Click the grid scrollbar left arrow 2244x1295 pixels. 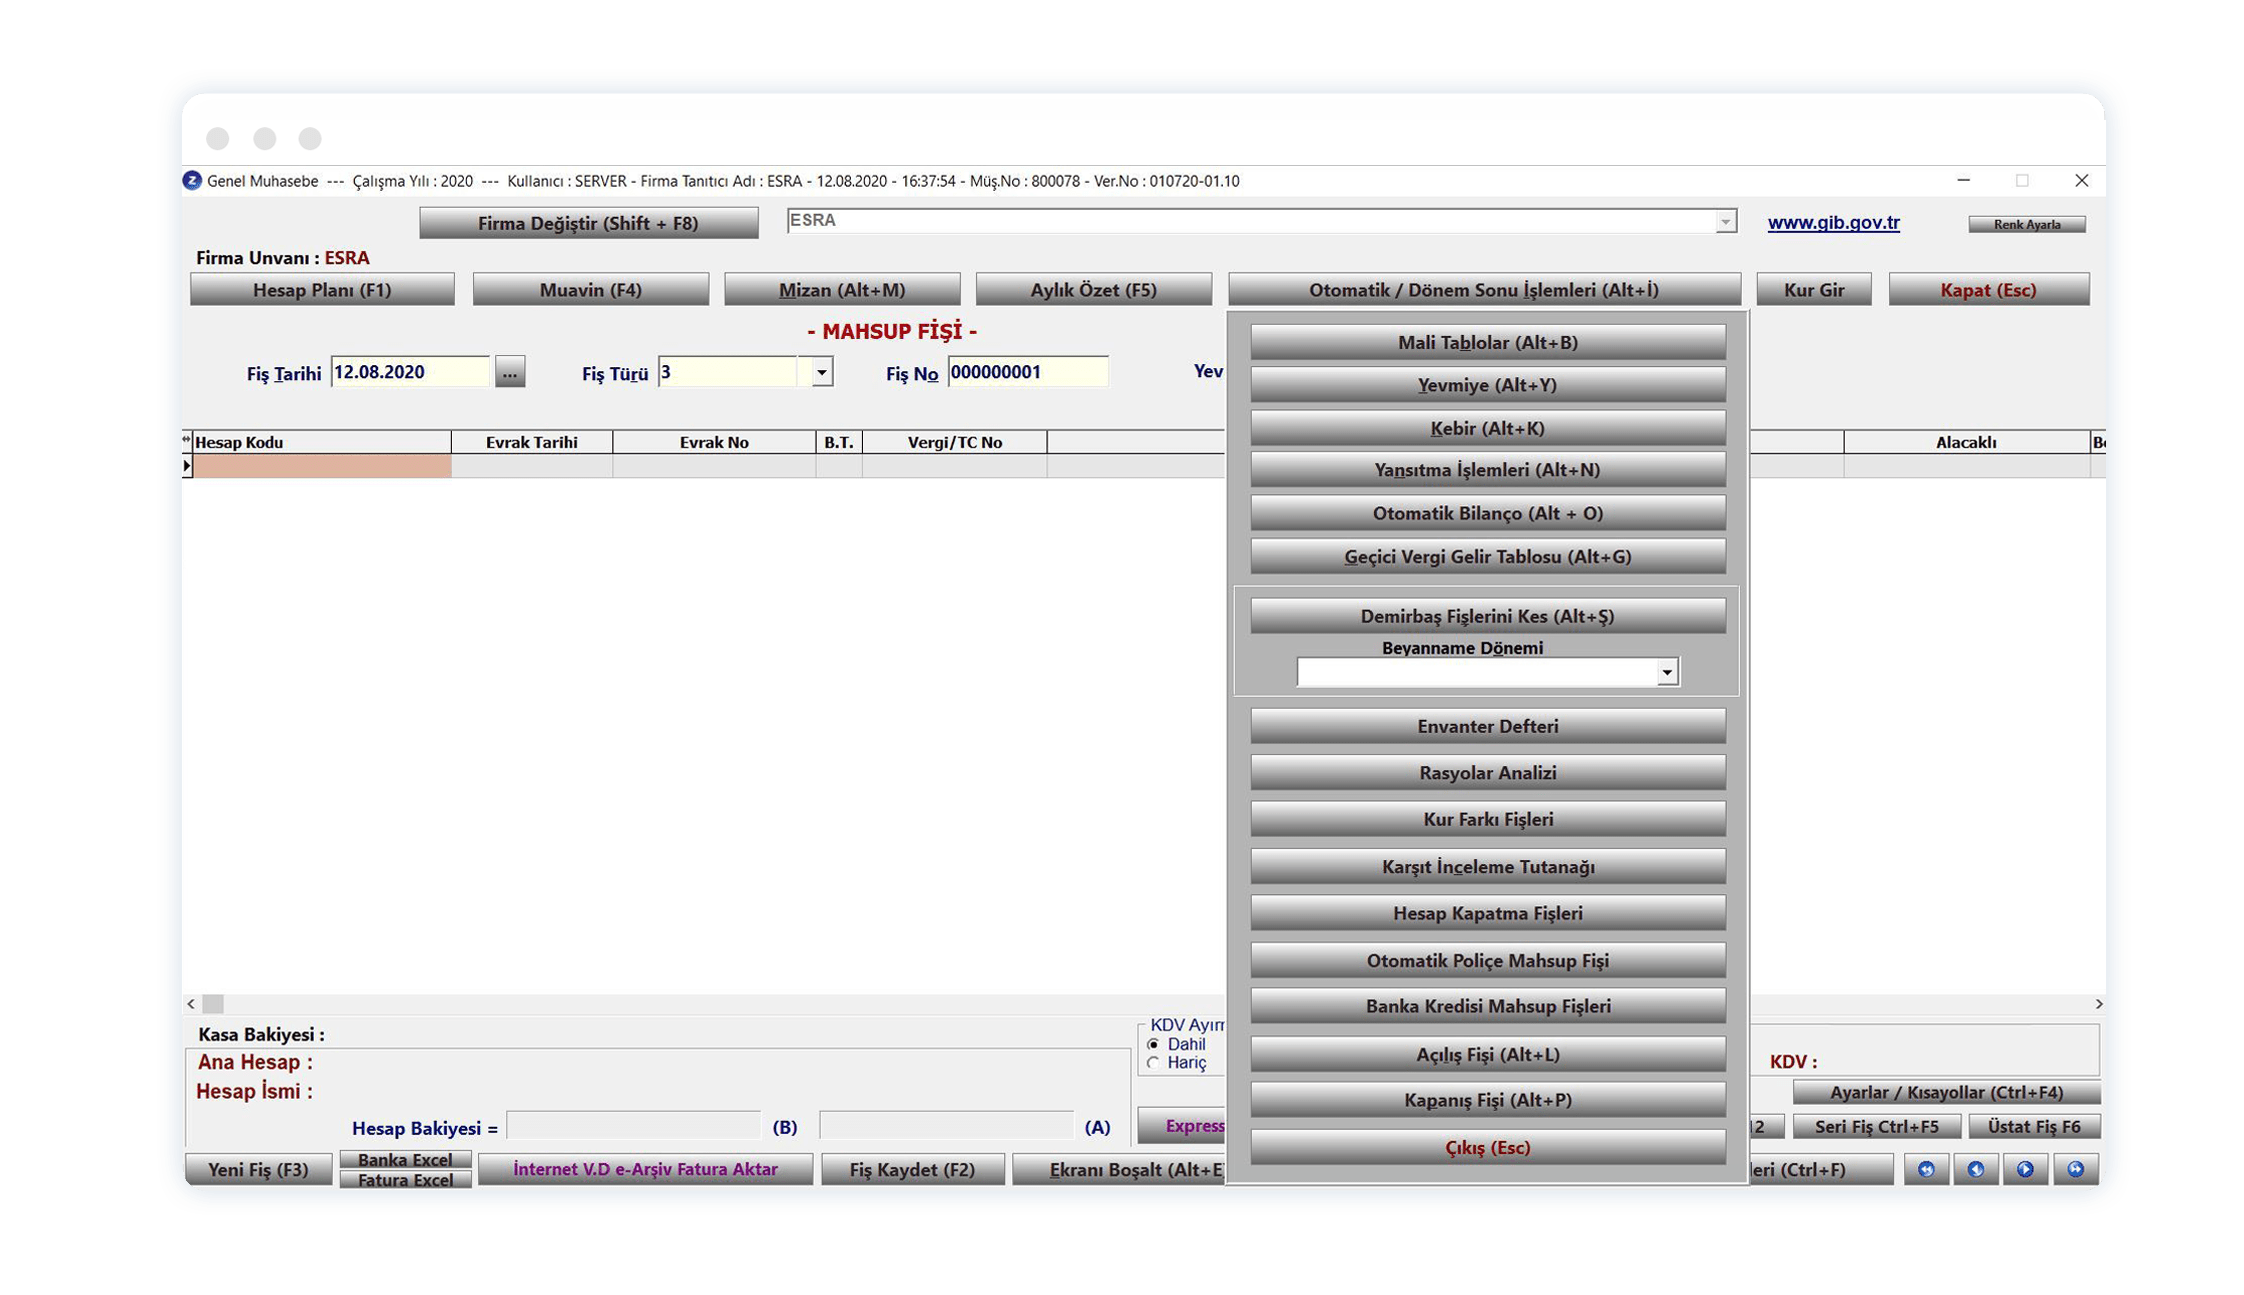[x=191, y=1003]
